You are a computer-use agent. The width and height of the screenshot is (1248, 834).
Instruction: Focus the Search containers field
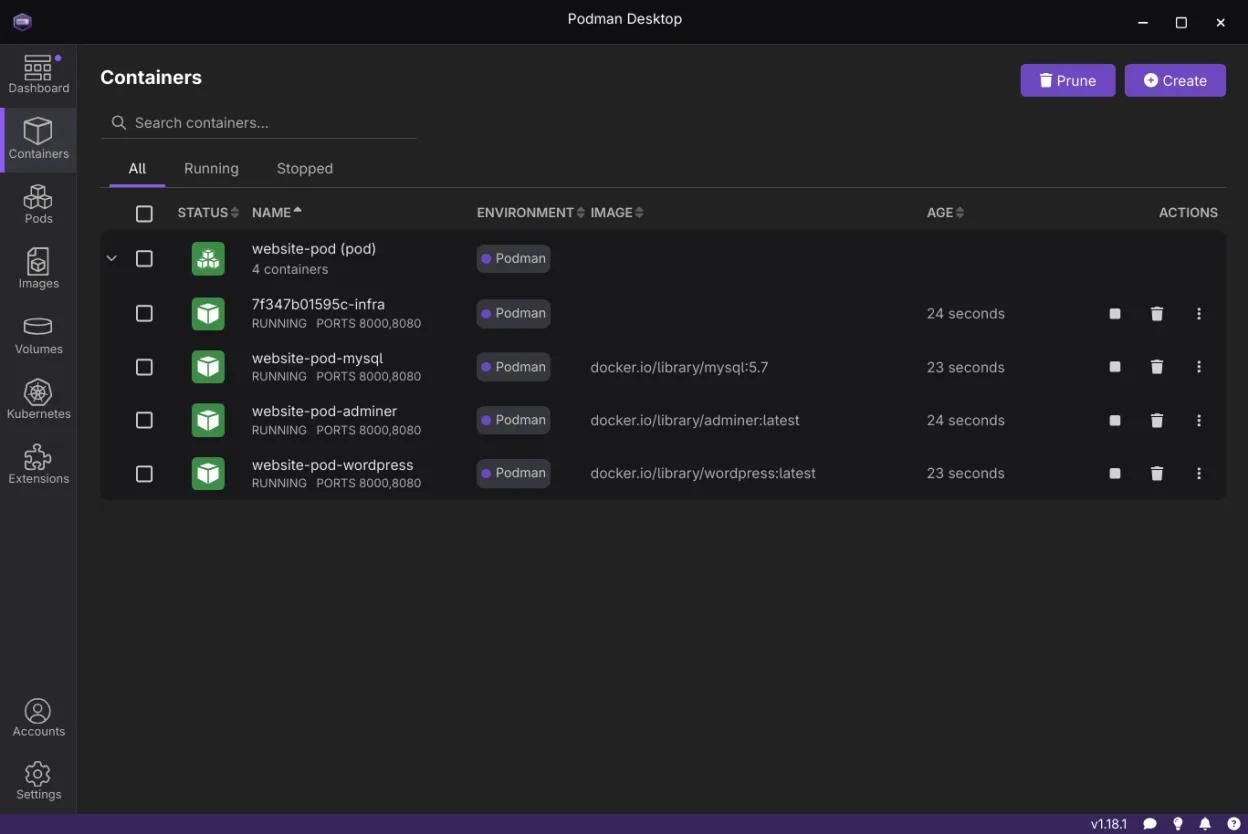coord(259,123)
